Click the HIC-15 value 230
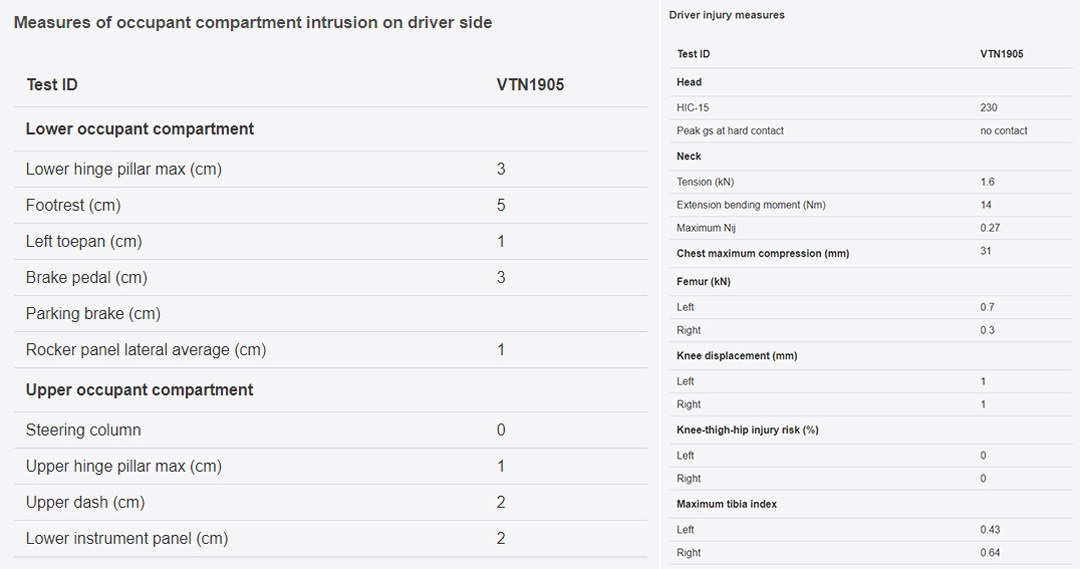 point(988,108)
